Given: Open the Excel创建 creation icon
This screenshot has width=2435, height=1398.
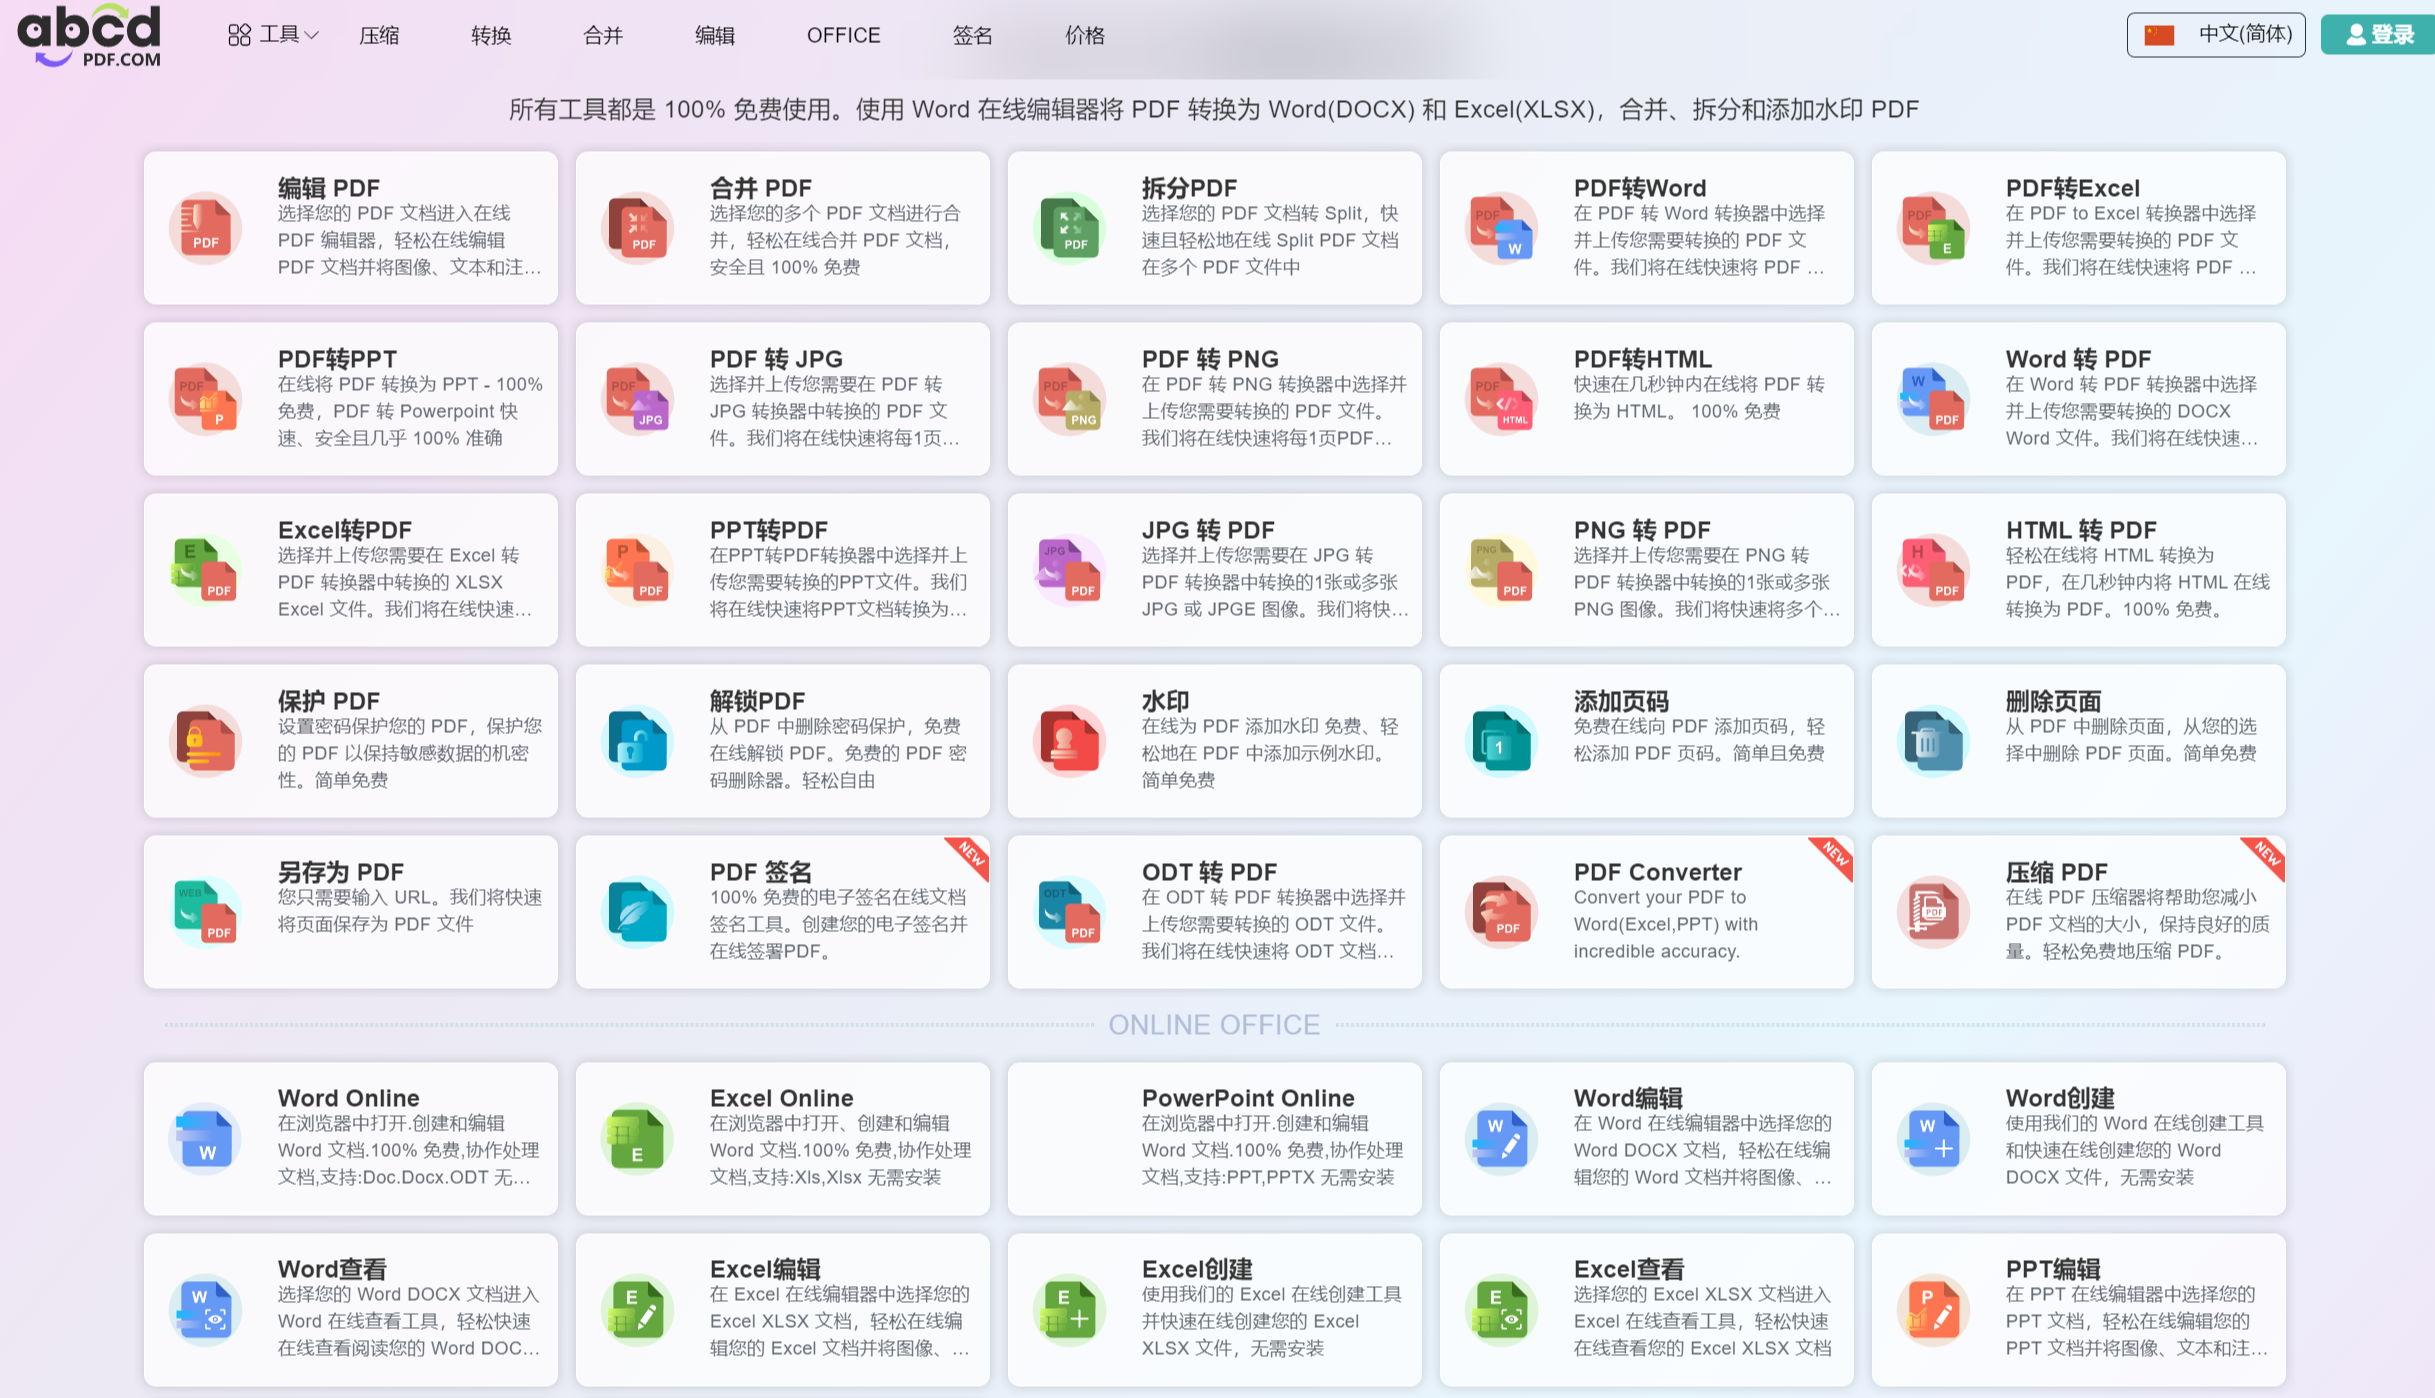Looking at the screenshot, I should click(x=1069, y=1309).
